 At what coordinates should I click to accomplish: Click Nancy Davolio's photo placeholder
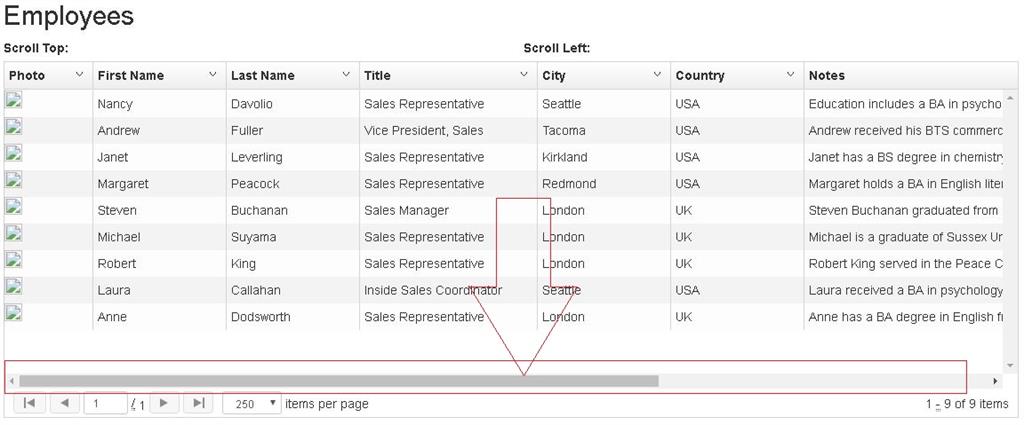[14, 99]
